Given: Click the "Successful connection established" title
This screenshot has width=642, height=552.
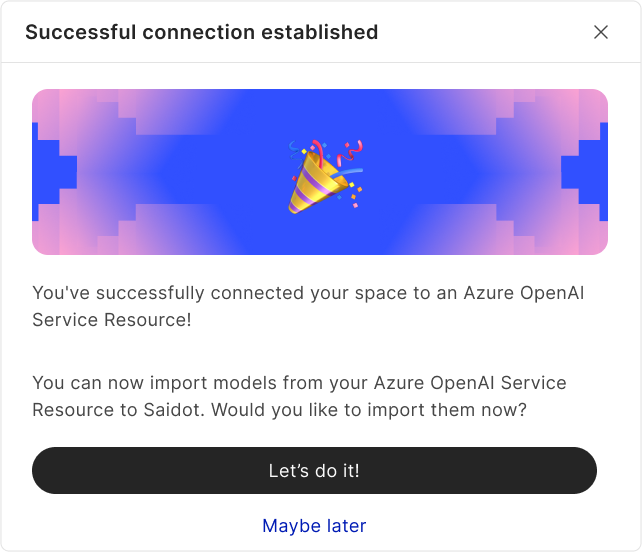Looking at the screenshot, I should click(201, 32).
